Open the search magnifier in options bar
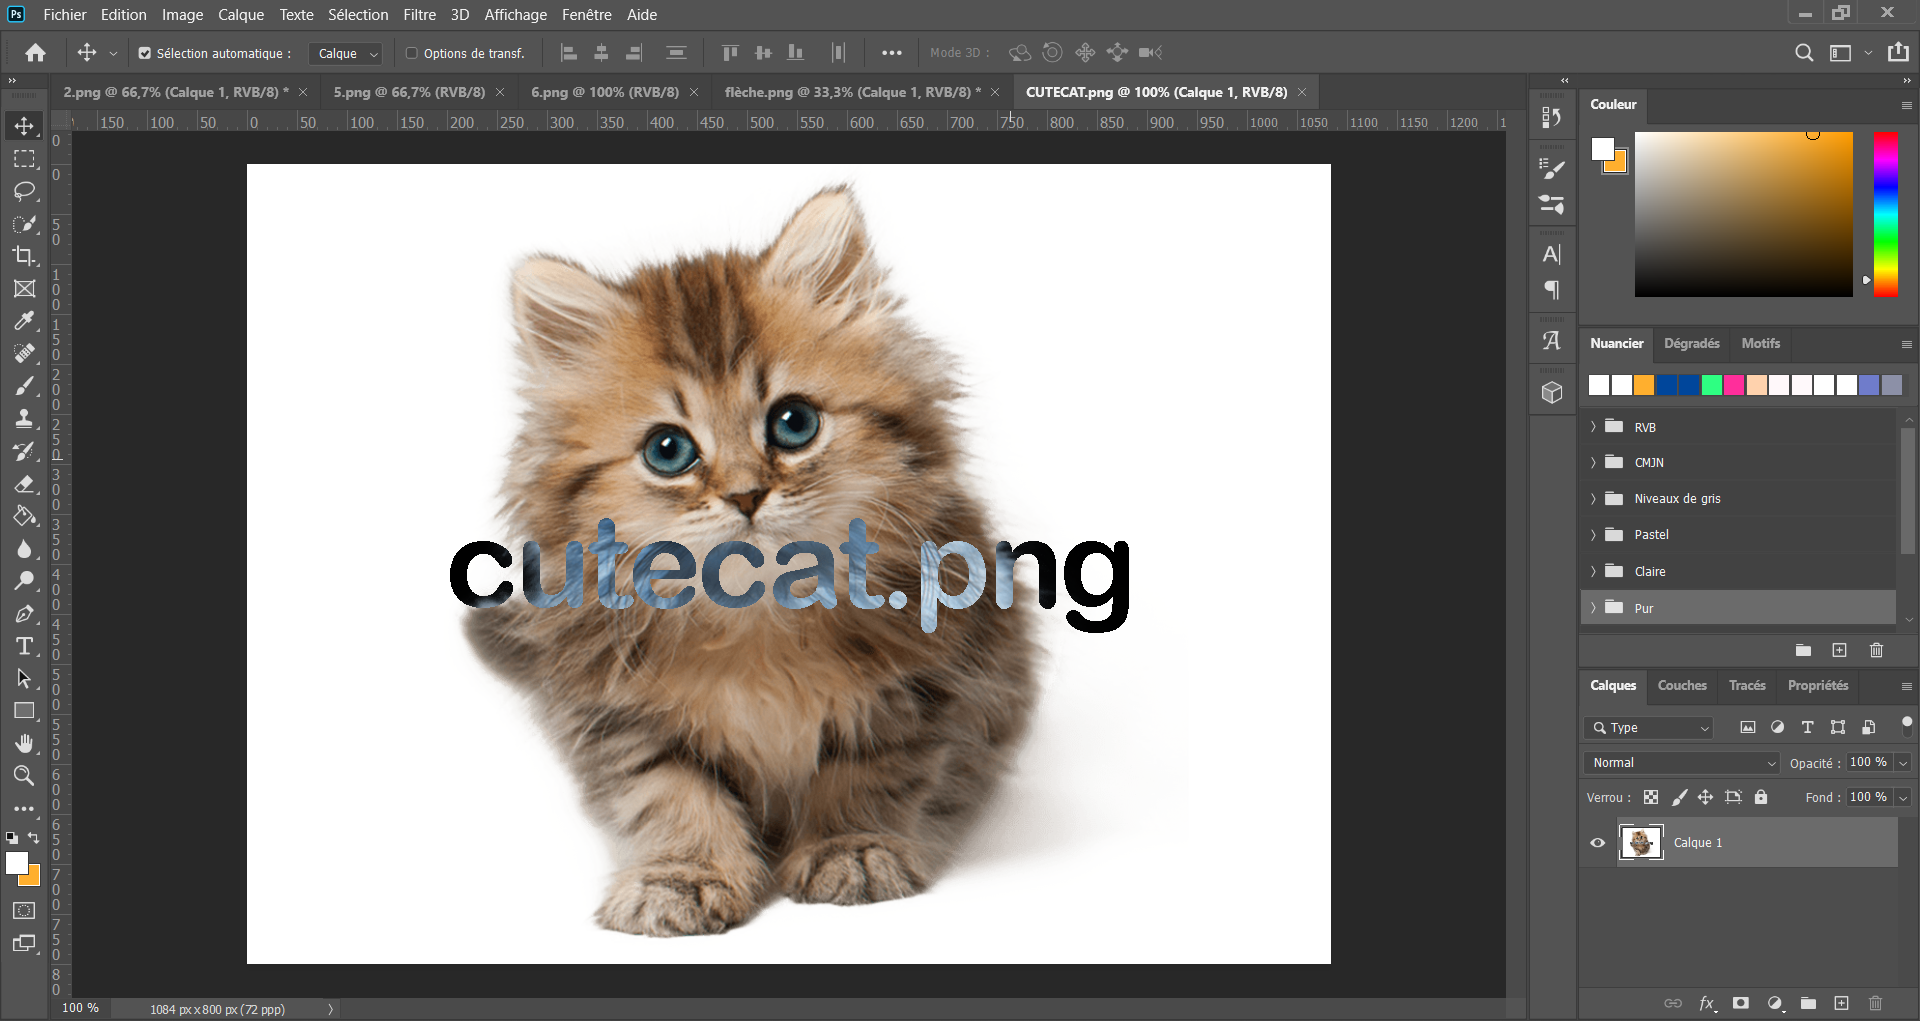 pos(1804,53)
